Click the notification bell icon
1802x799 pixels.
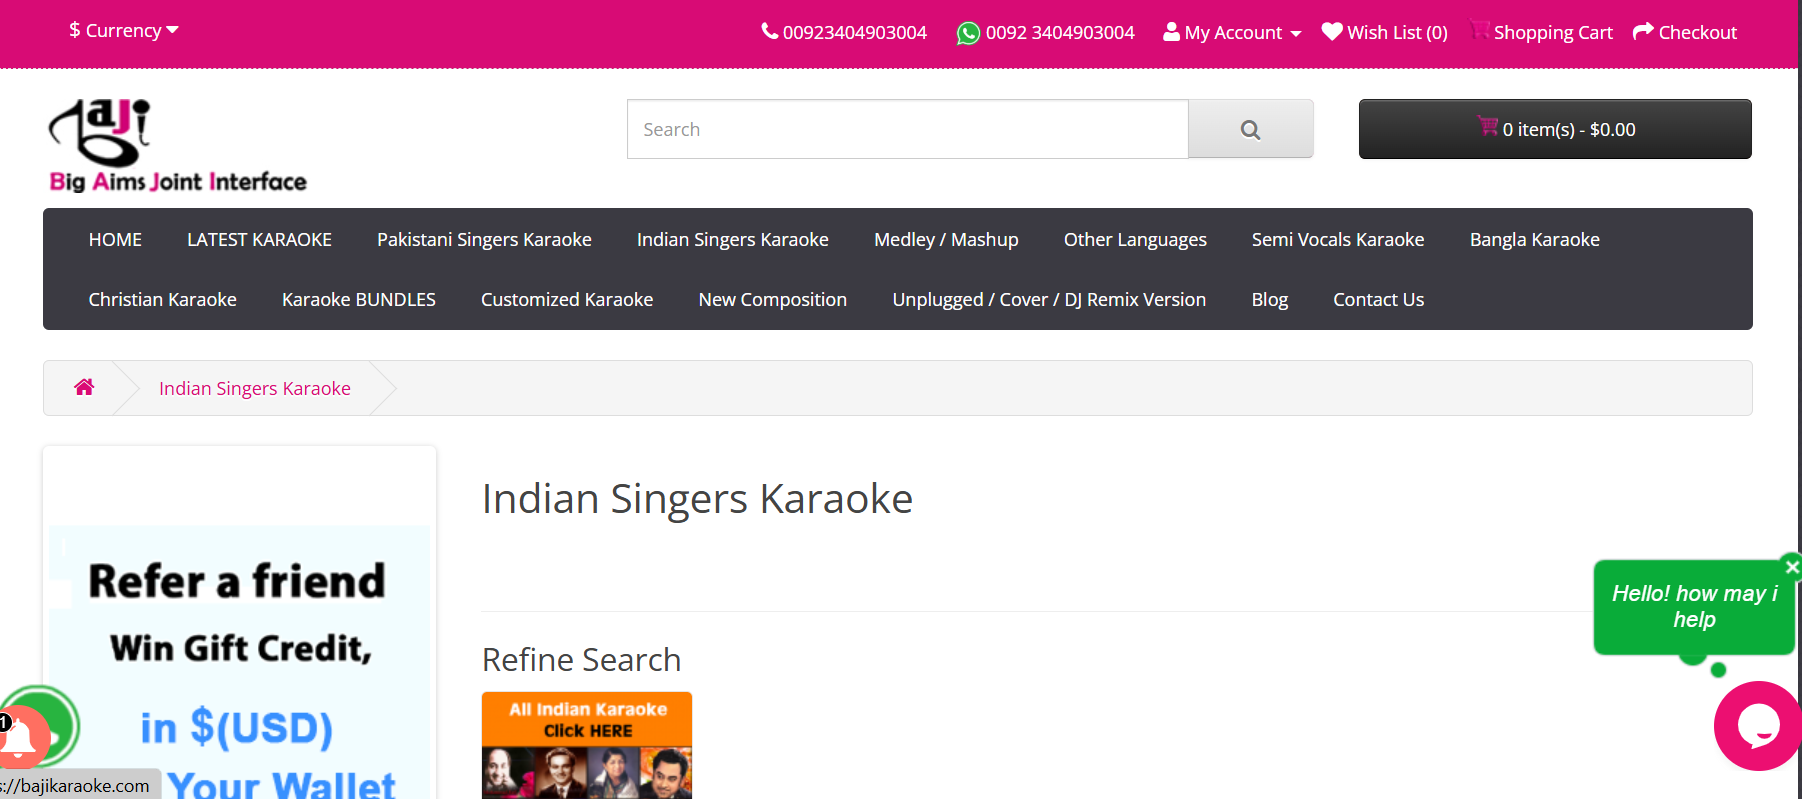pos(20,739)
